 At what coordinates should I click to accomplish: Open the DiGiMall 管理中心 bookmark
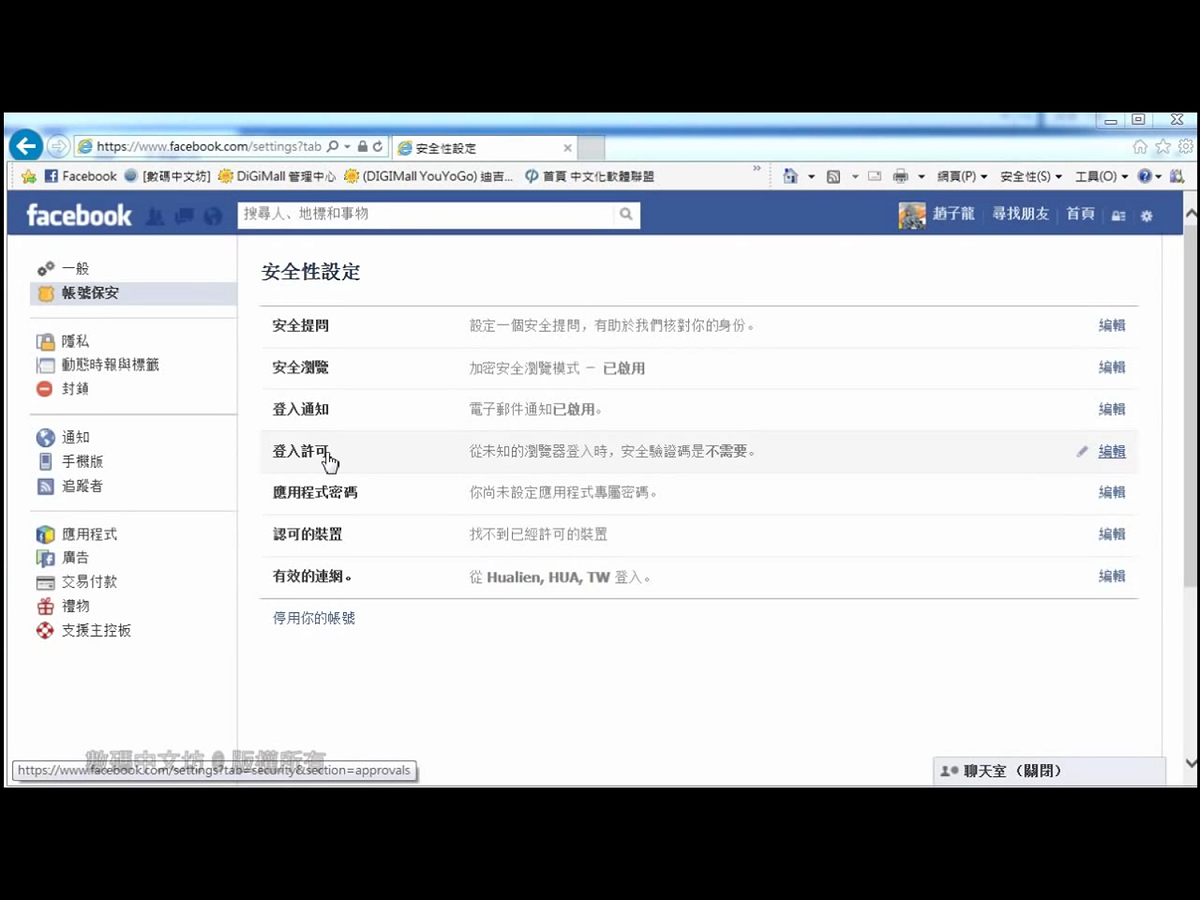pos(276,176)
